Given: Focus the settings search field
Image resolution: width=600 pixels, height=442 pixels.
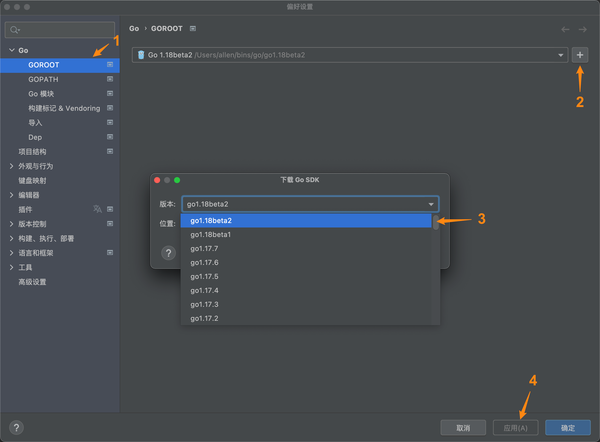Looking at the screenshot, I should pyautogui.click(x=60, y=30).
